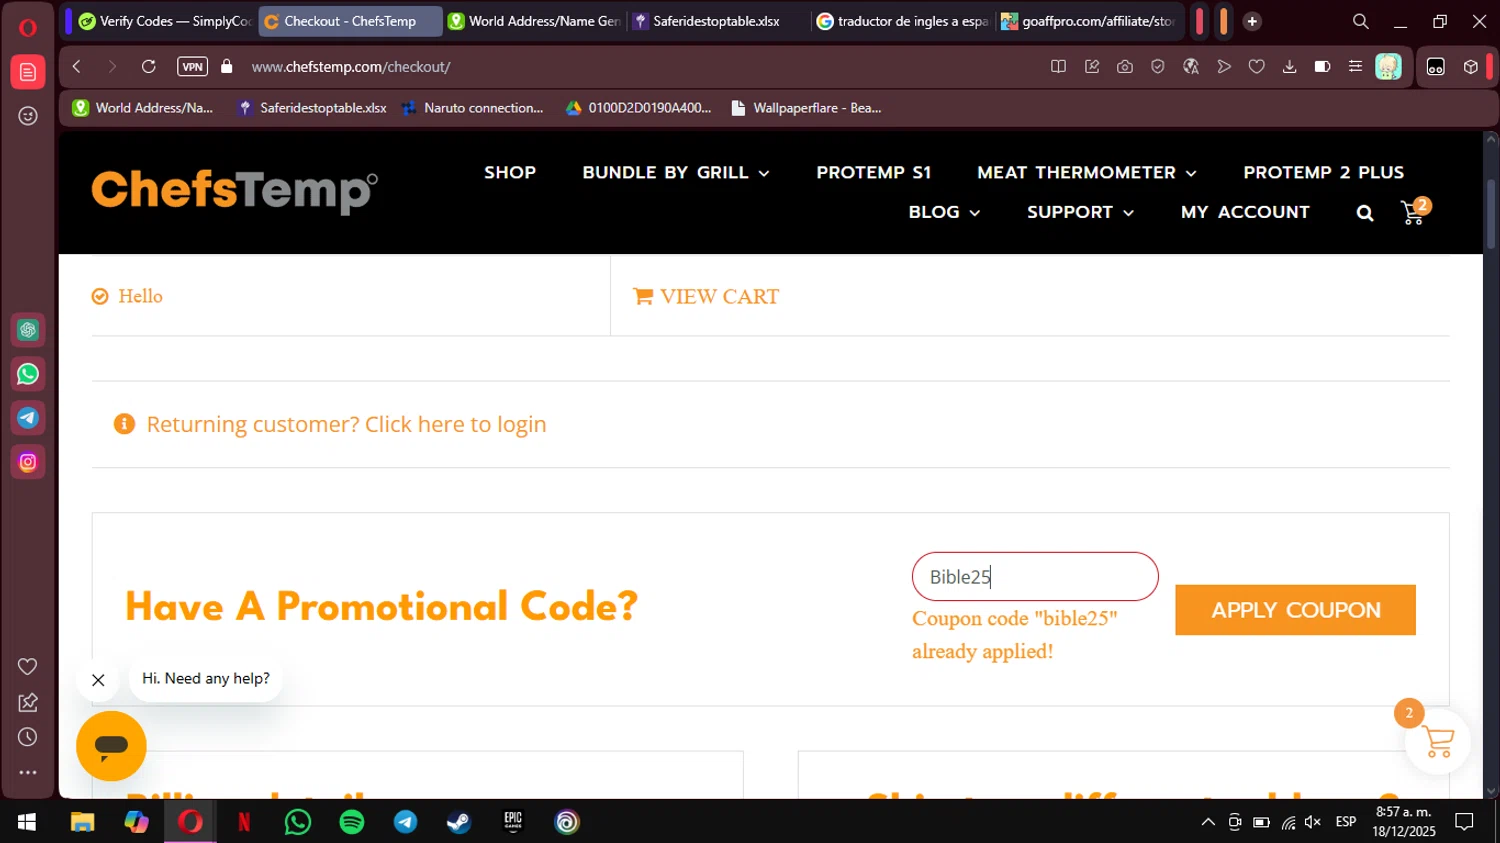Open Netflix from taskbar
This screenshot has width=1500, height=843.
tap(244, 822)
